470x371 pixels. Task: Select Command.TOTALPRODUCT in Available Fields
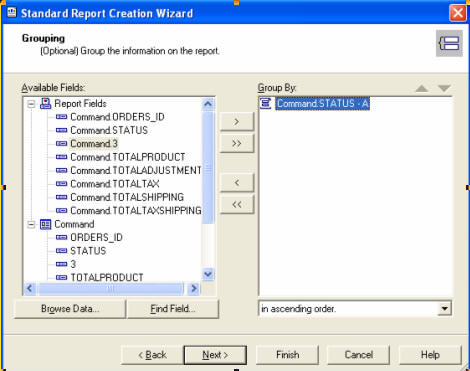coord(128,157)
